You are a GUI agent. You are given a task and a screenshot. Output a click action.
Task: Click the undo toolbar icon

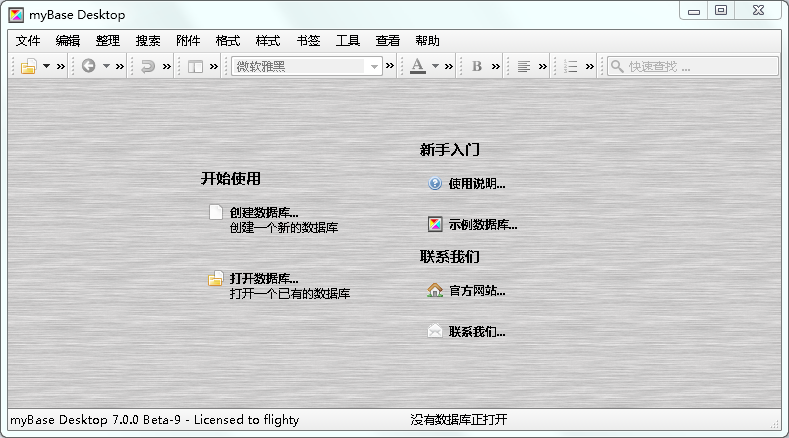click(x=148, y=66)
